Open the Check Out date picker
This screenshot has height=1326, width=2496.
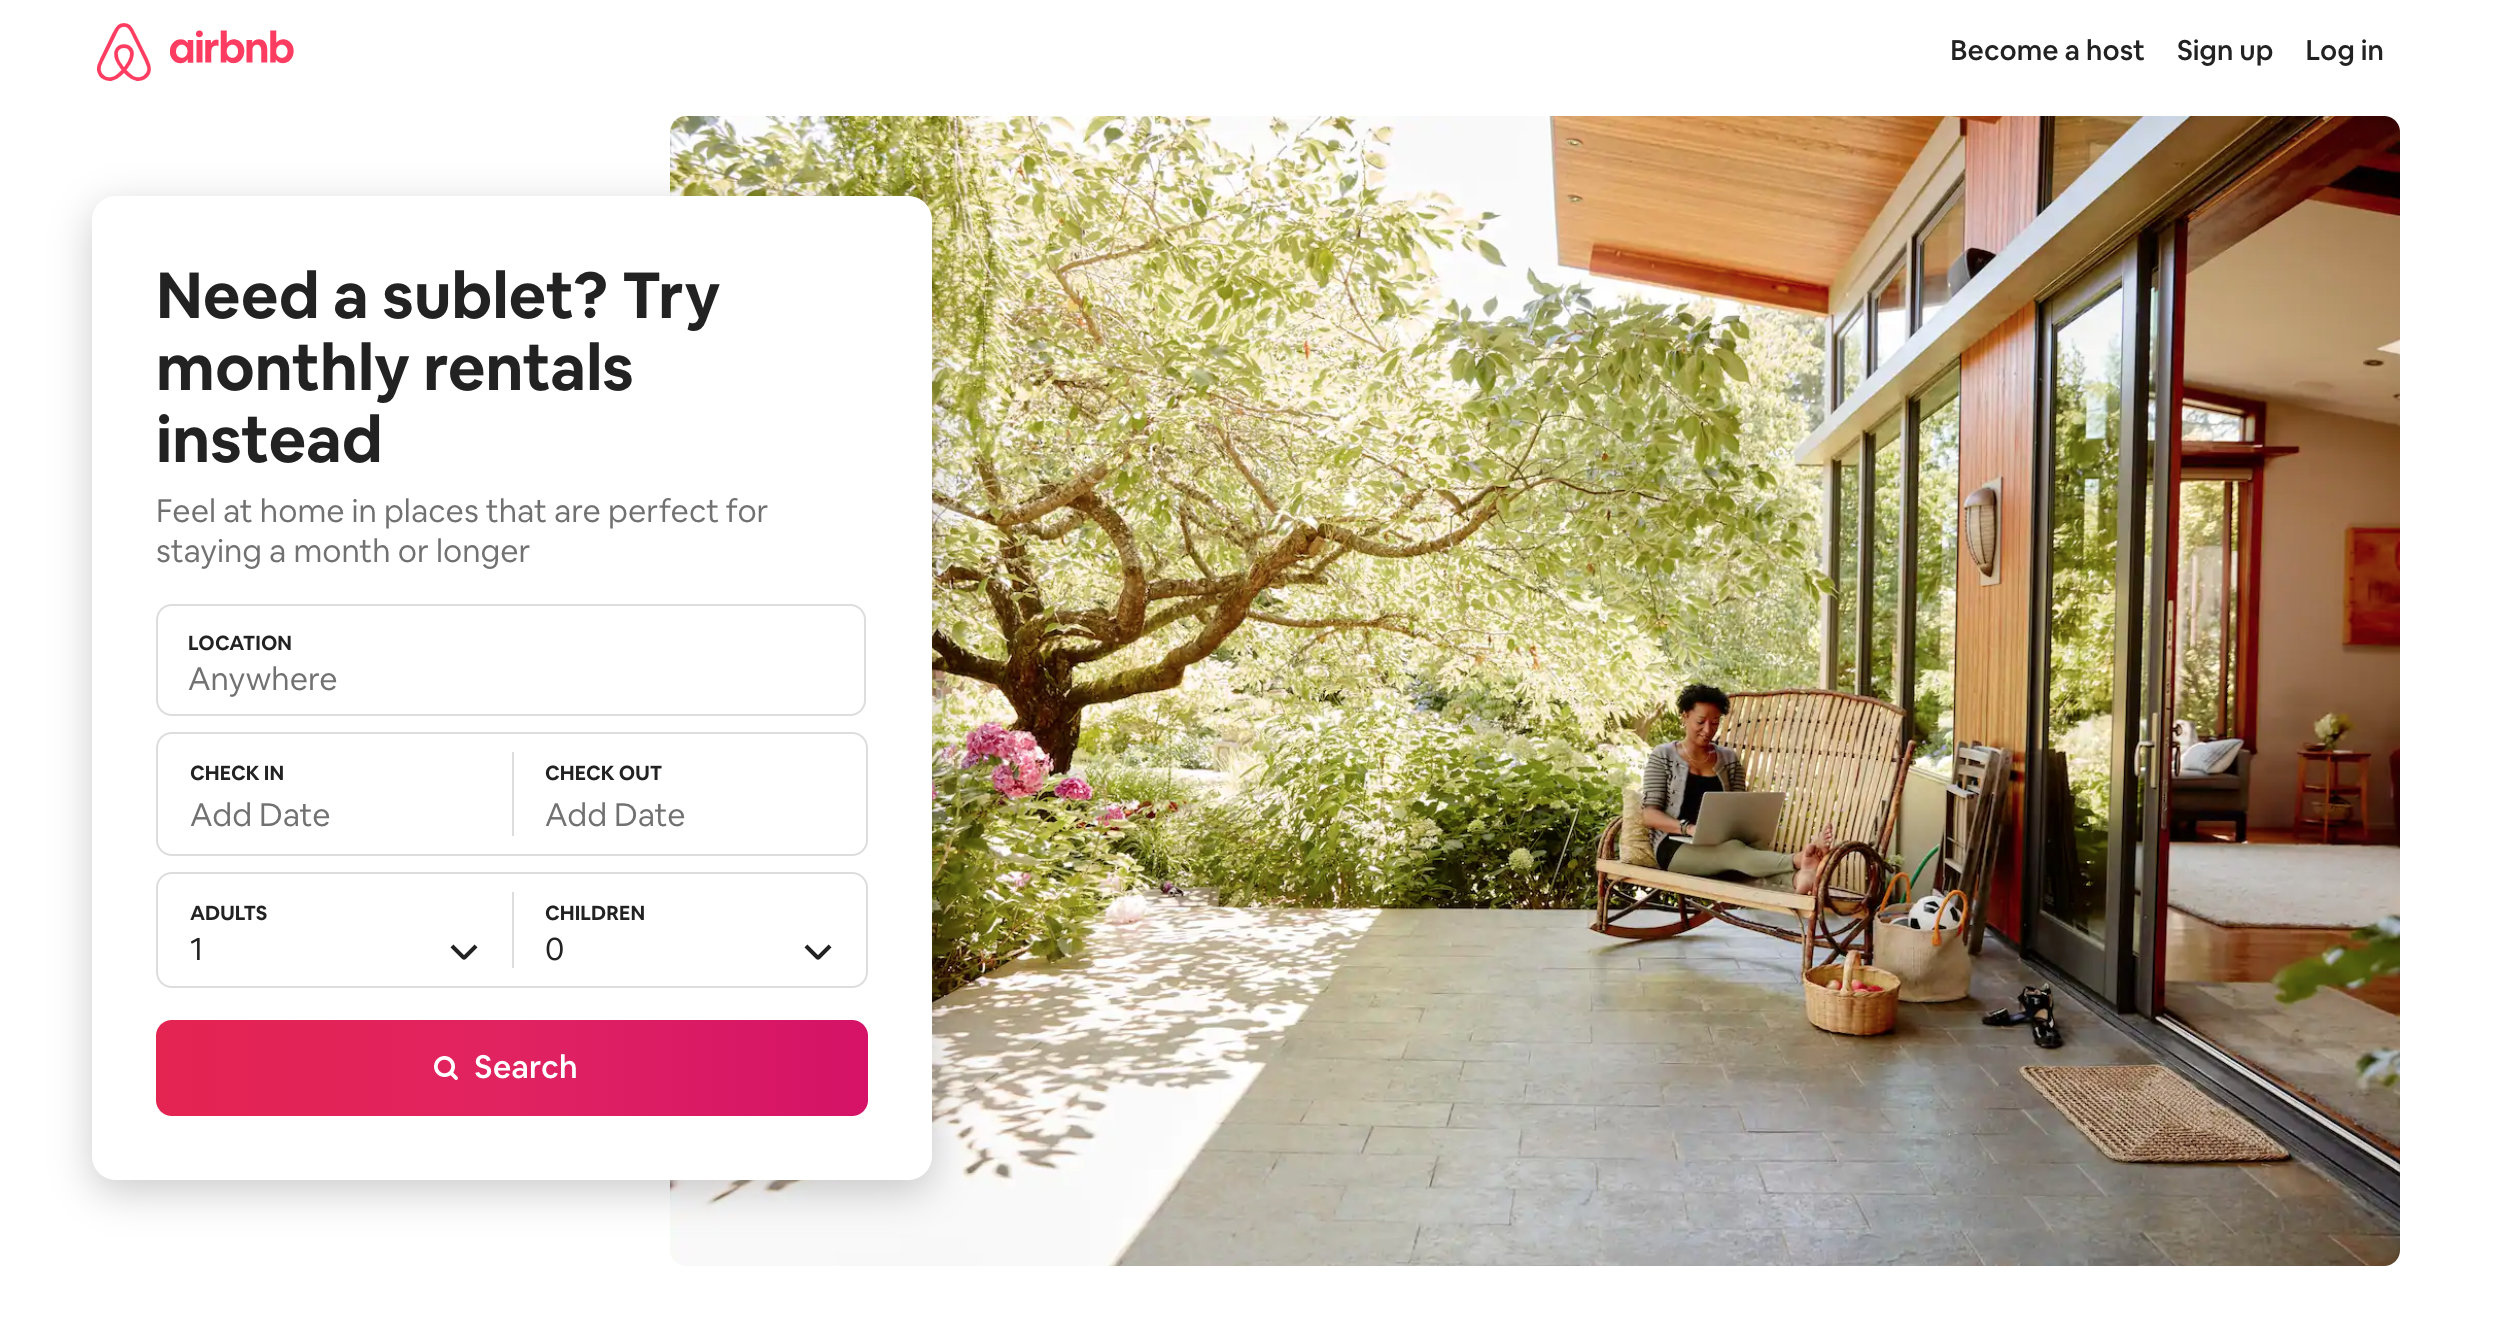690,794
